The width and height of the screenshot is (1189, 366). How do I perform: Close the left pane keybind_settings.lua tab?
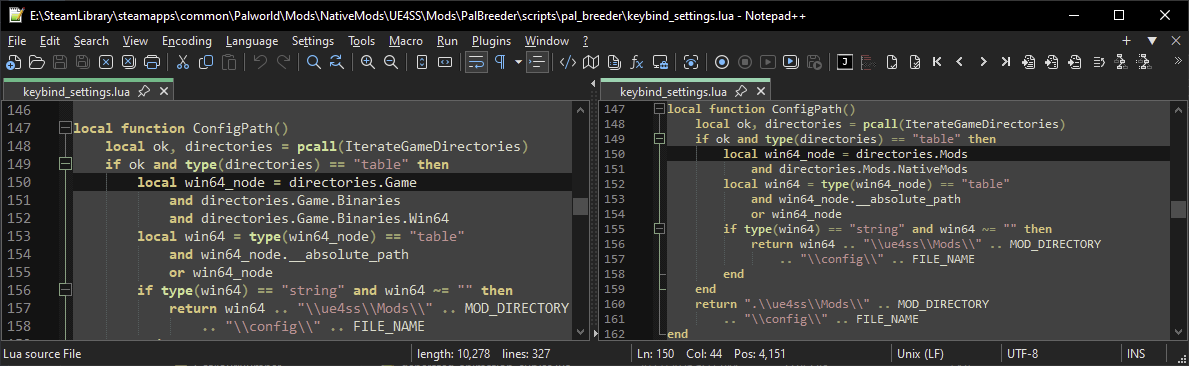tap(164, 92)
